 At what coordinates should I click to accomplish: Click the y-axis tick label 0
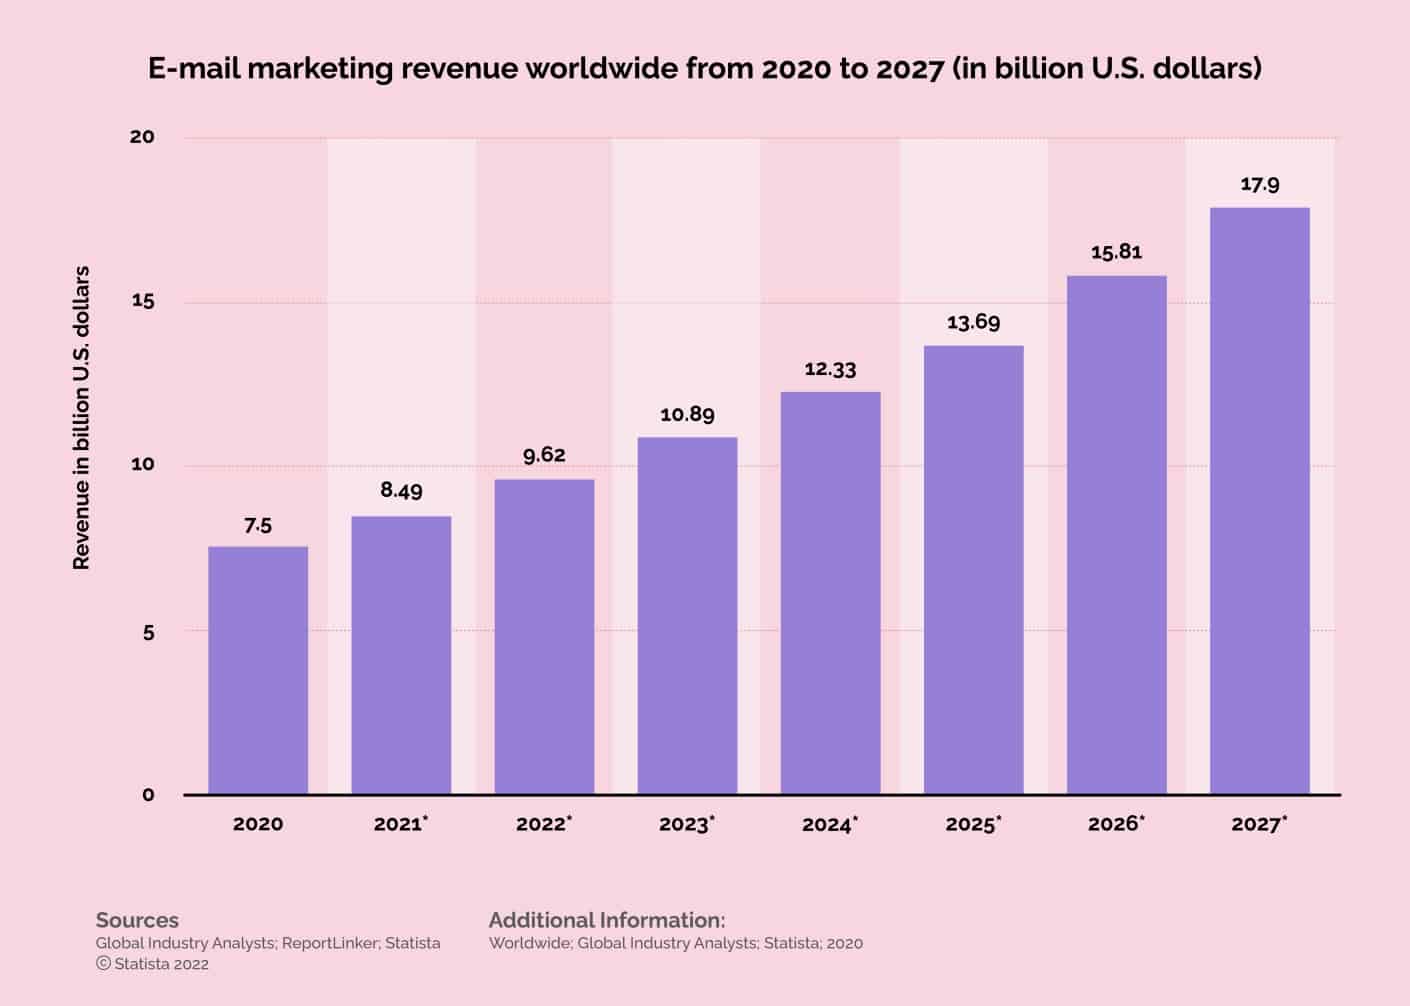[148, 794]
